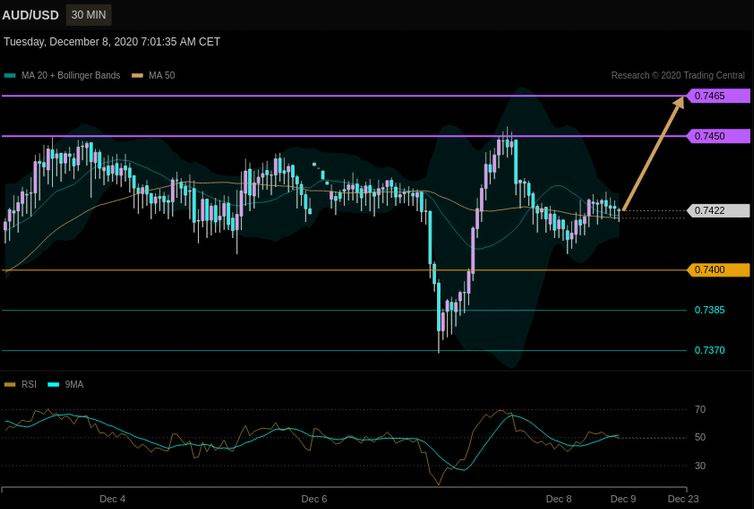
Task: Click the 0.7385 support level text
Action: point(709,310)
